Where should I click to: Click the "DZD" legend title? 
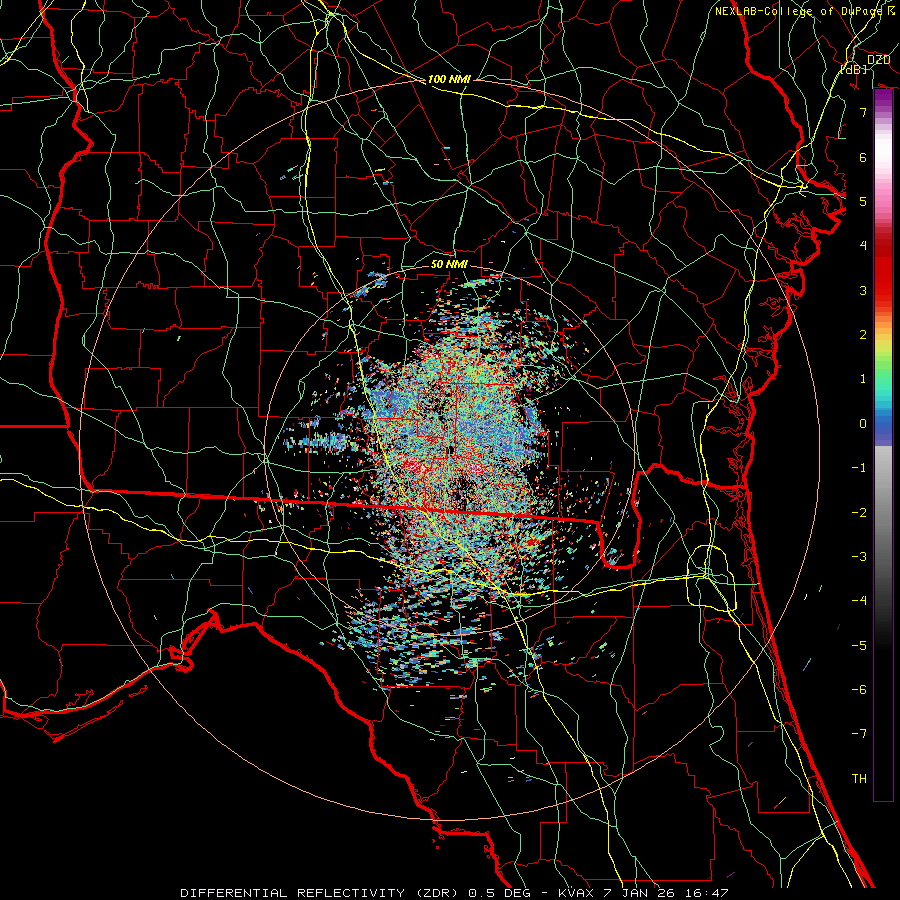click(x=878, y=59)
